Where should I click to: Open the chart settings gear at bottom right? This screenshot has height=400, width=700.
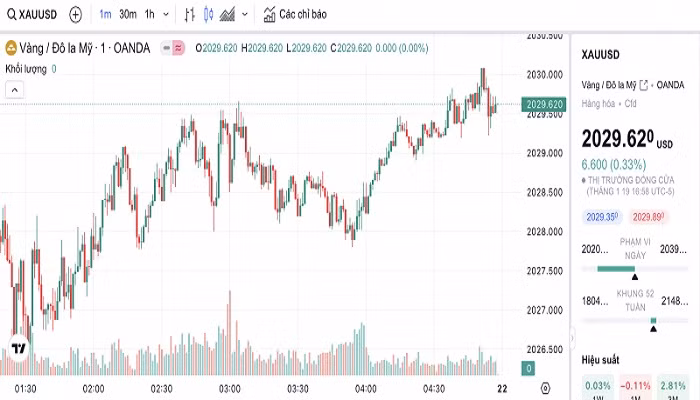tap(545, 387)
